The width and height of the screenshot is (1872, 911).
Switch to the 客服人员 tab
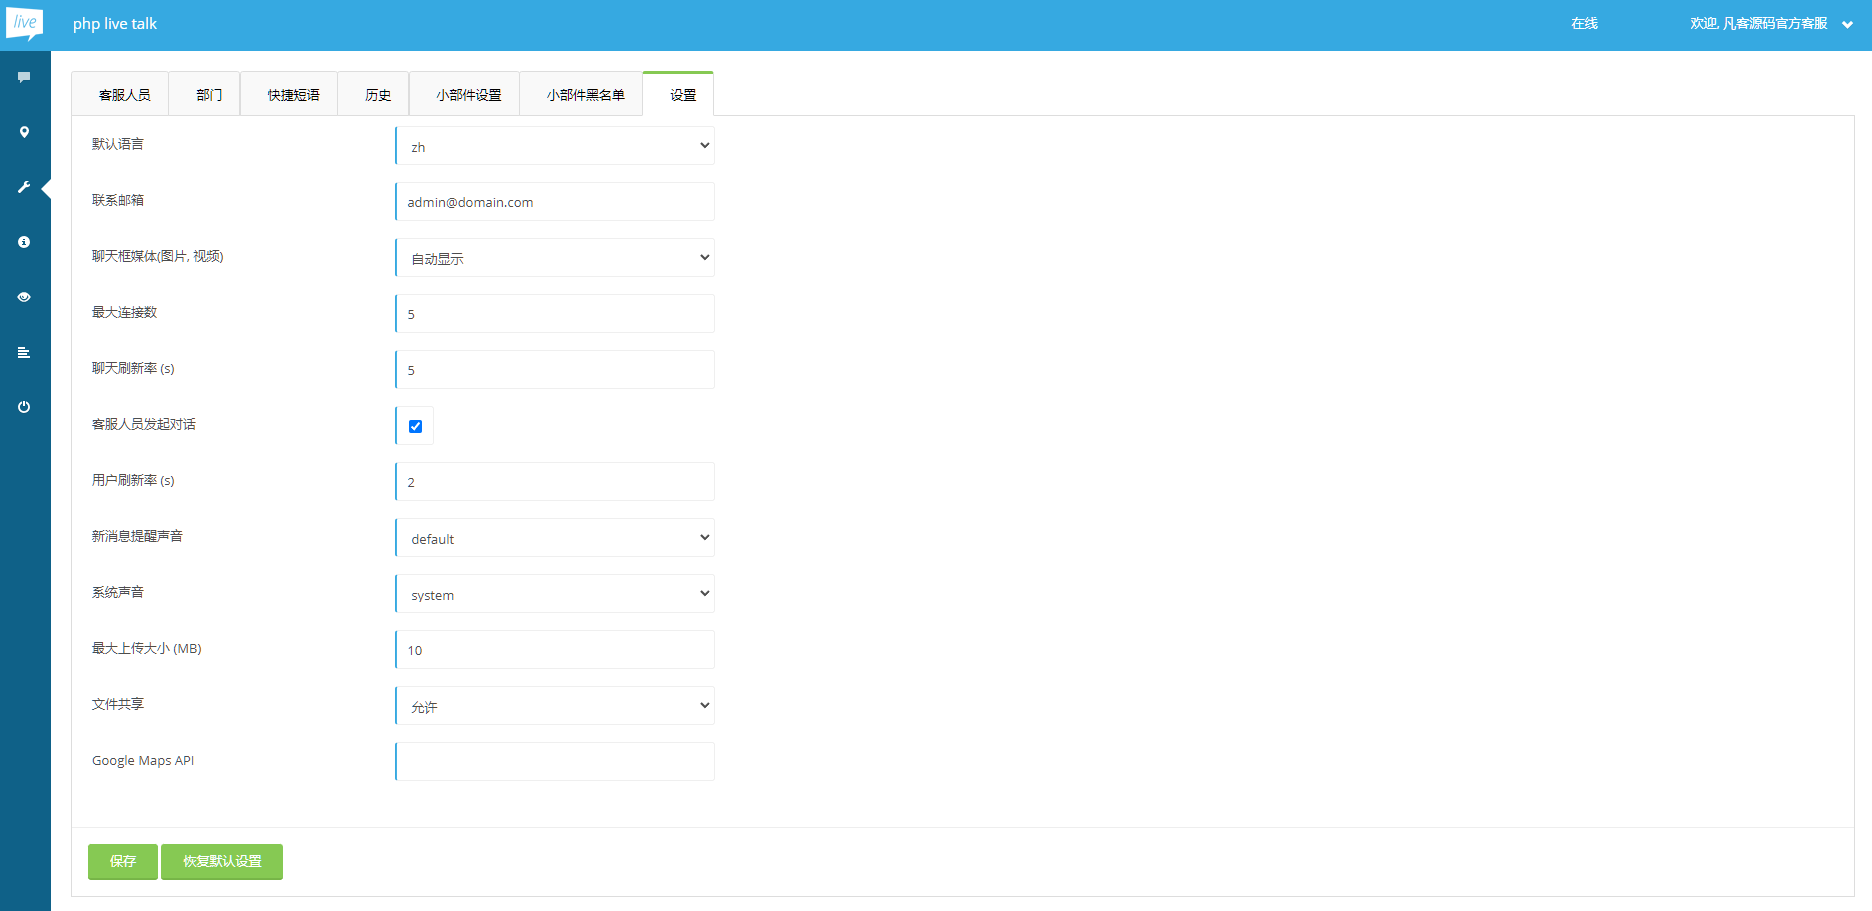click(x=124, y=95)
